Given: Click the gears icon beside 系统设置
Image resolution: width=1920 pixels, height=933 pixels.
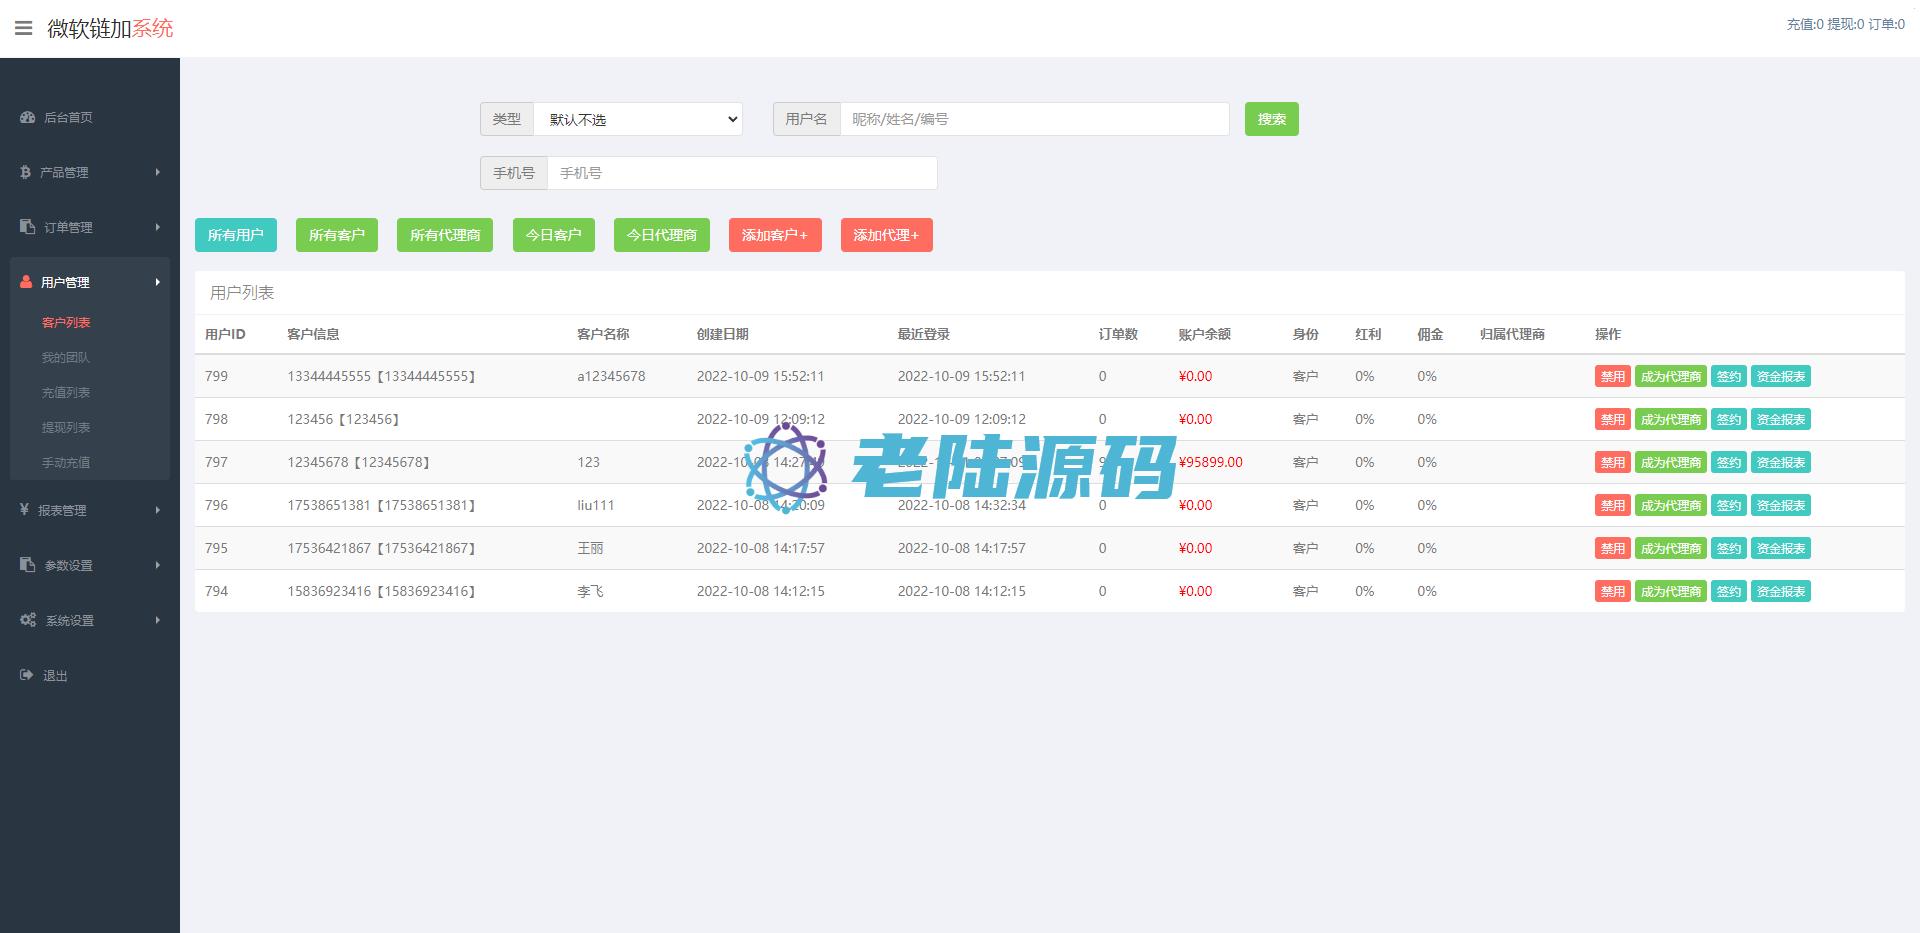Looking at the screenshot, I should click(x=28, y=620).
